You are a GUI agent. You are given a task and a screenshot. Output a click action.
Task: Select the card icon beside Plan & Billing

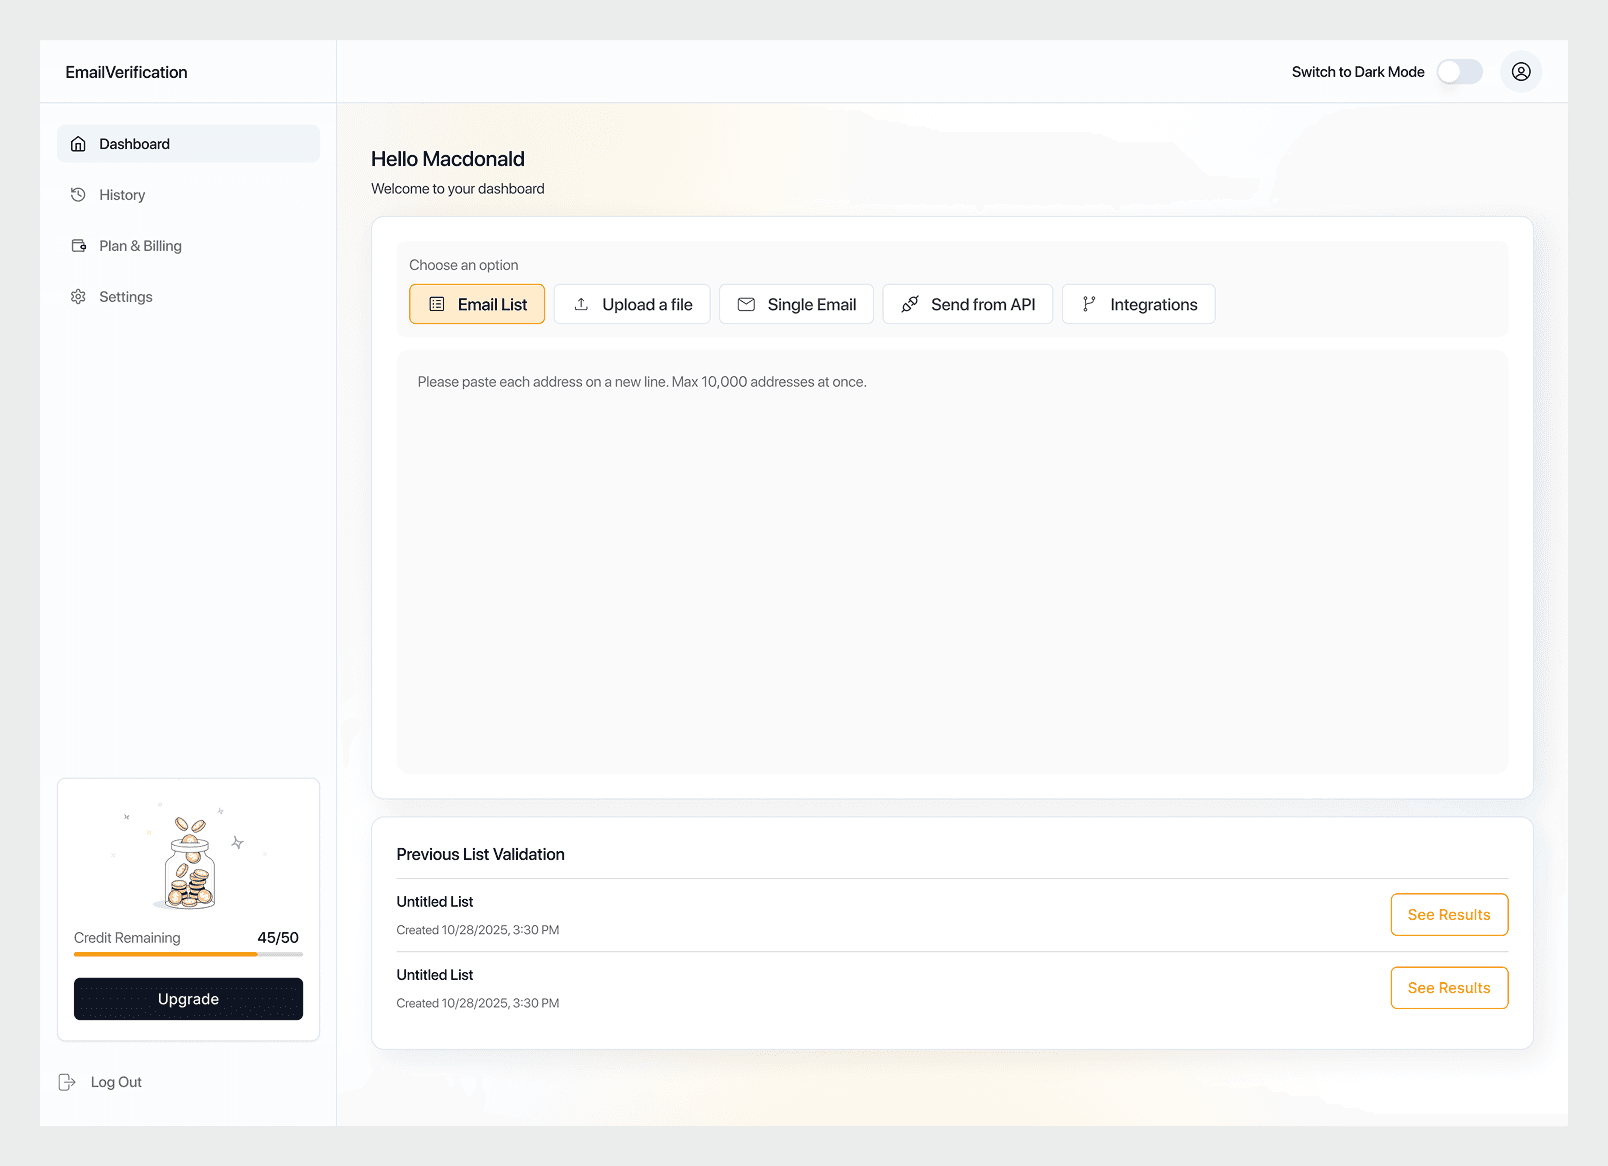point(79,245)
